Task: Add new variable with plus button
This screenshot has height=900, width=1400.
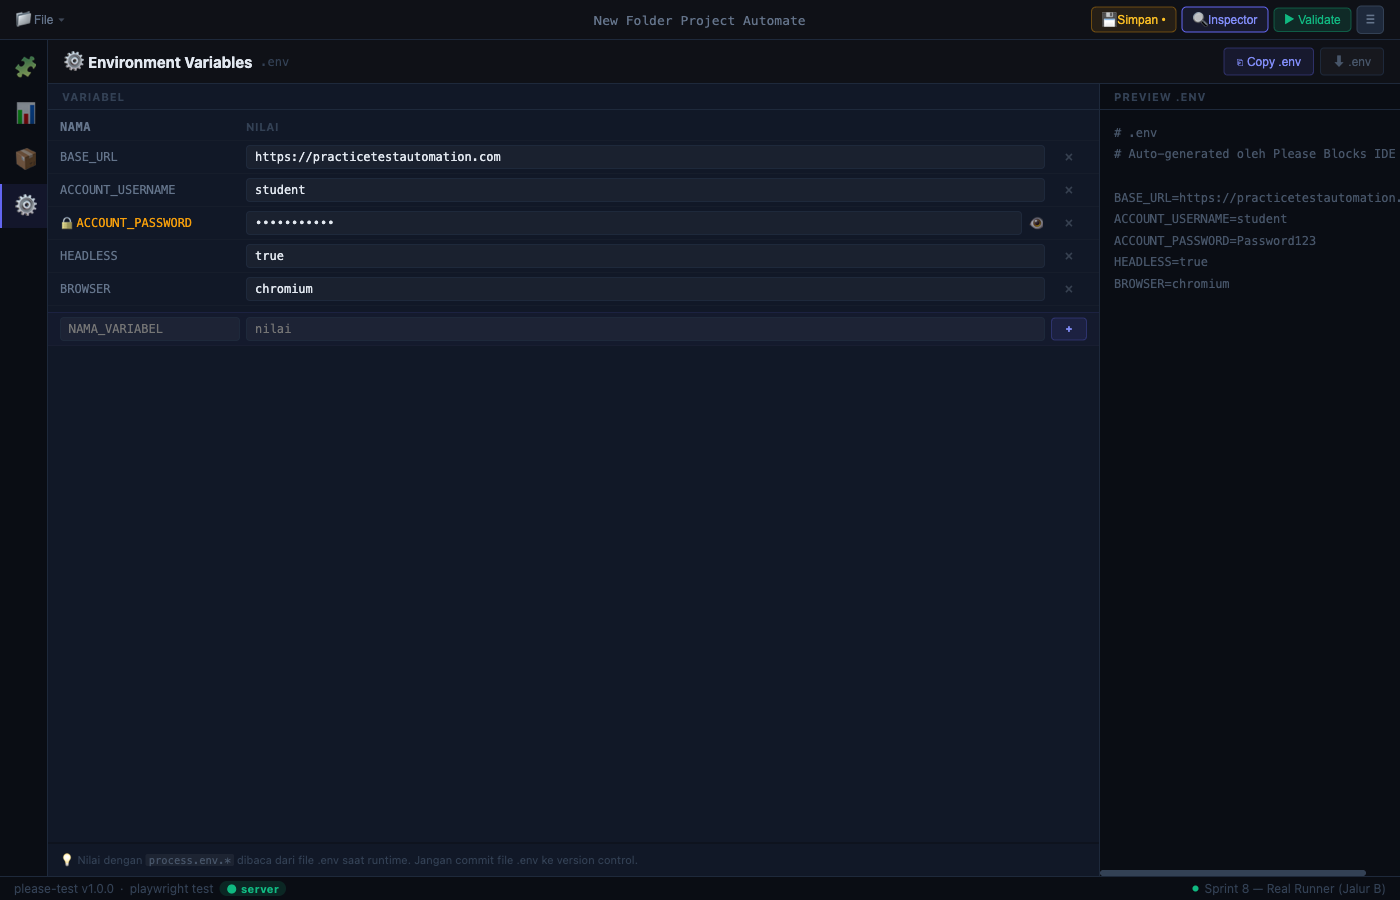Action: (x=1069, y=329)
